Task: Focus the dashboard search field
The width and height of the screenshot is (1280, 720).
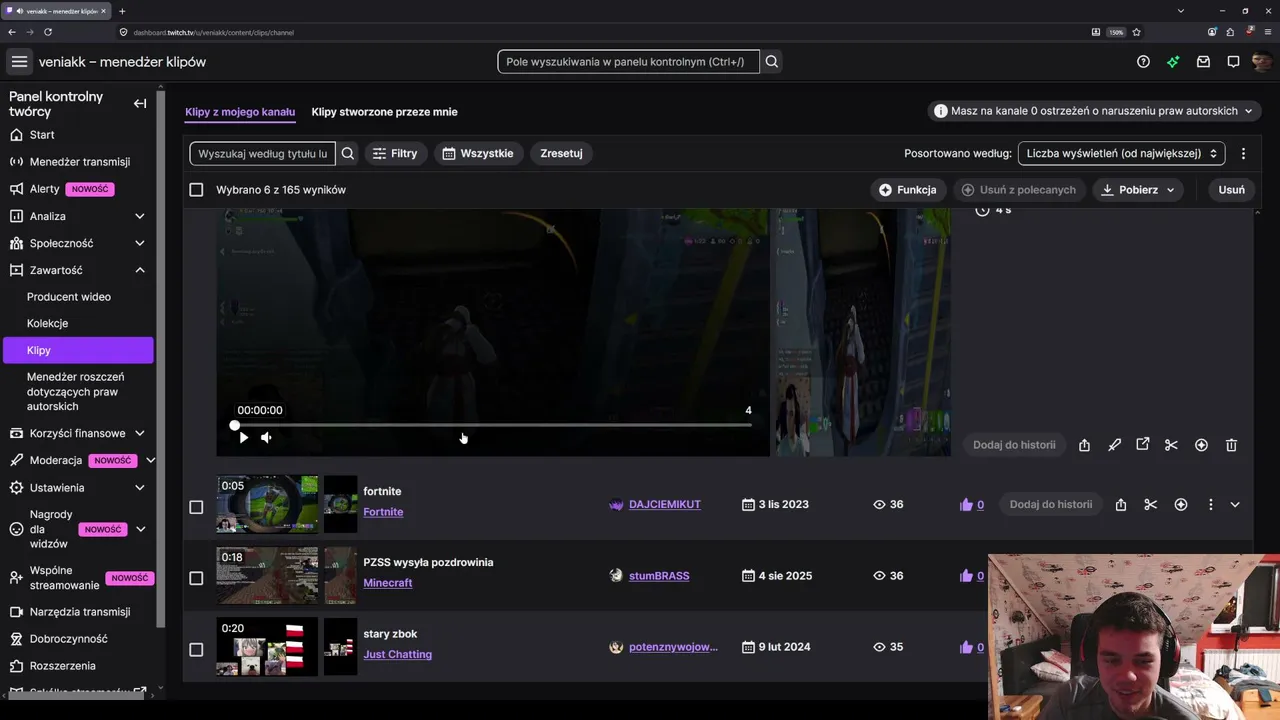Action: coord(628,62)
